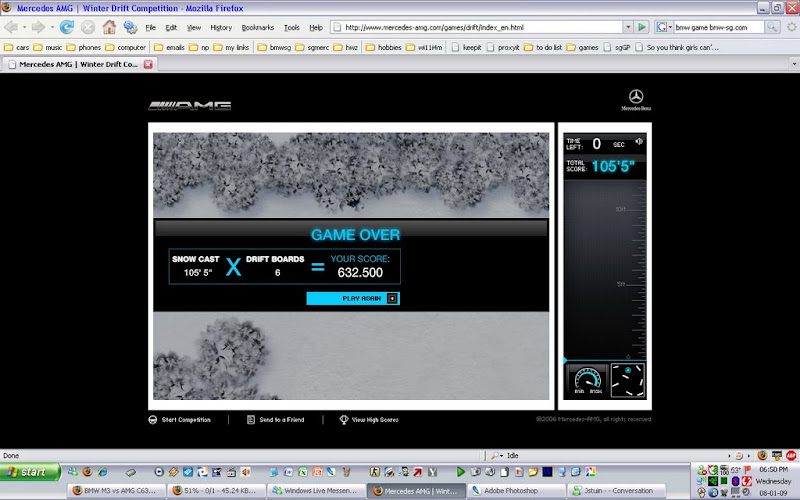
Task: Open the Edit menu
Action: click(x=171, y=28)
